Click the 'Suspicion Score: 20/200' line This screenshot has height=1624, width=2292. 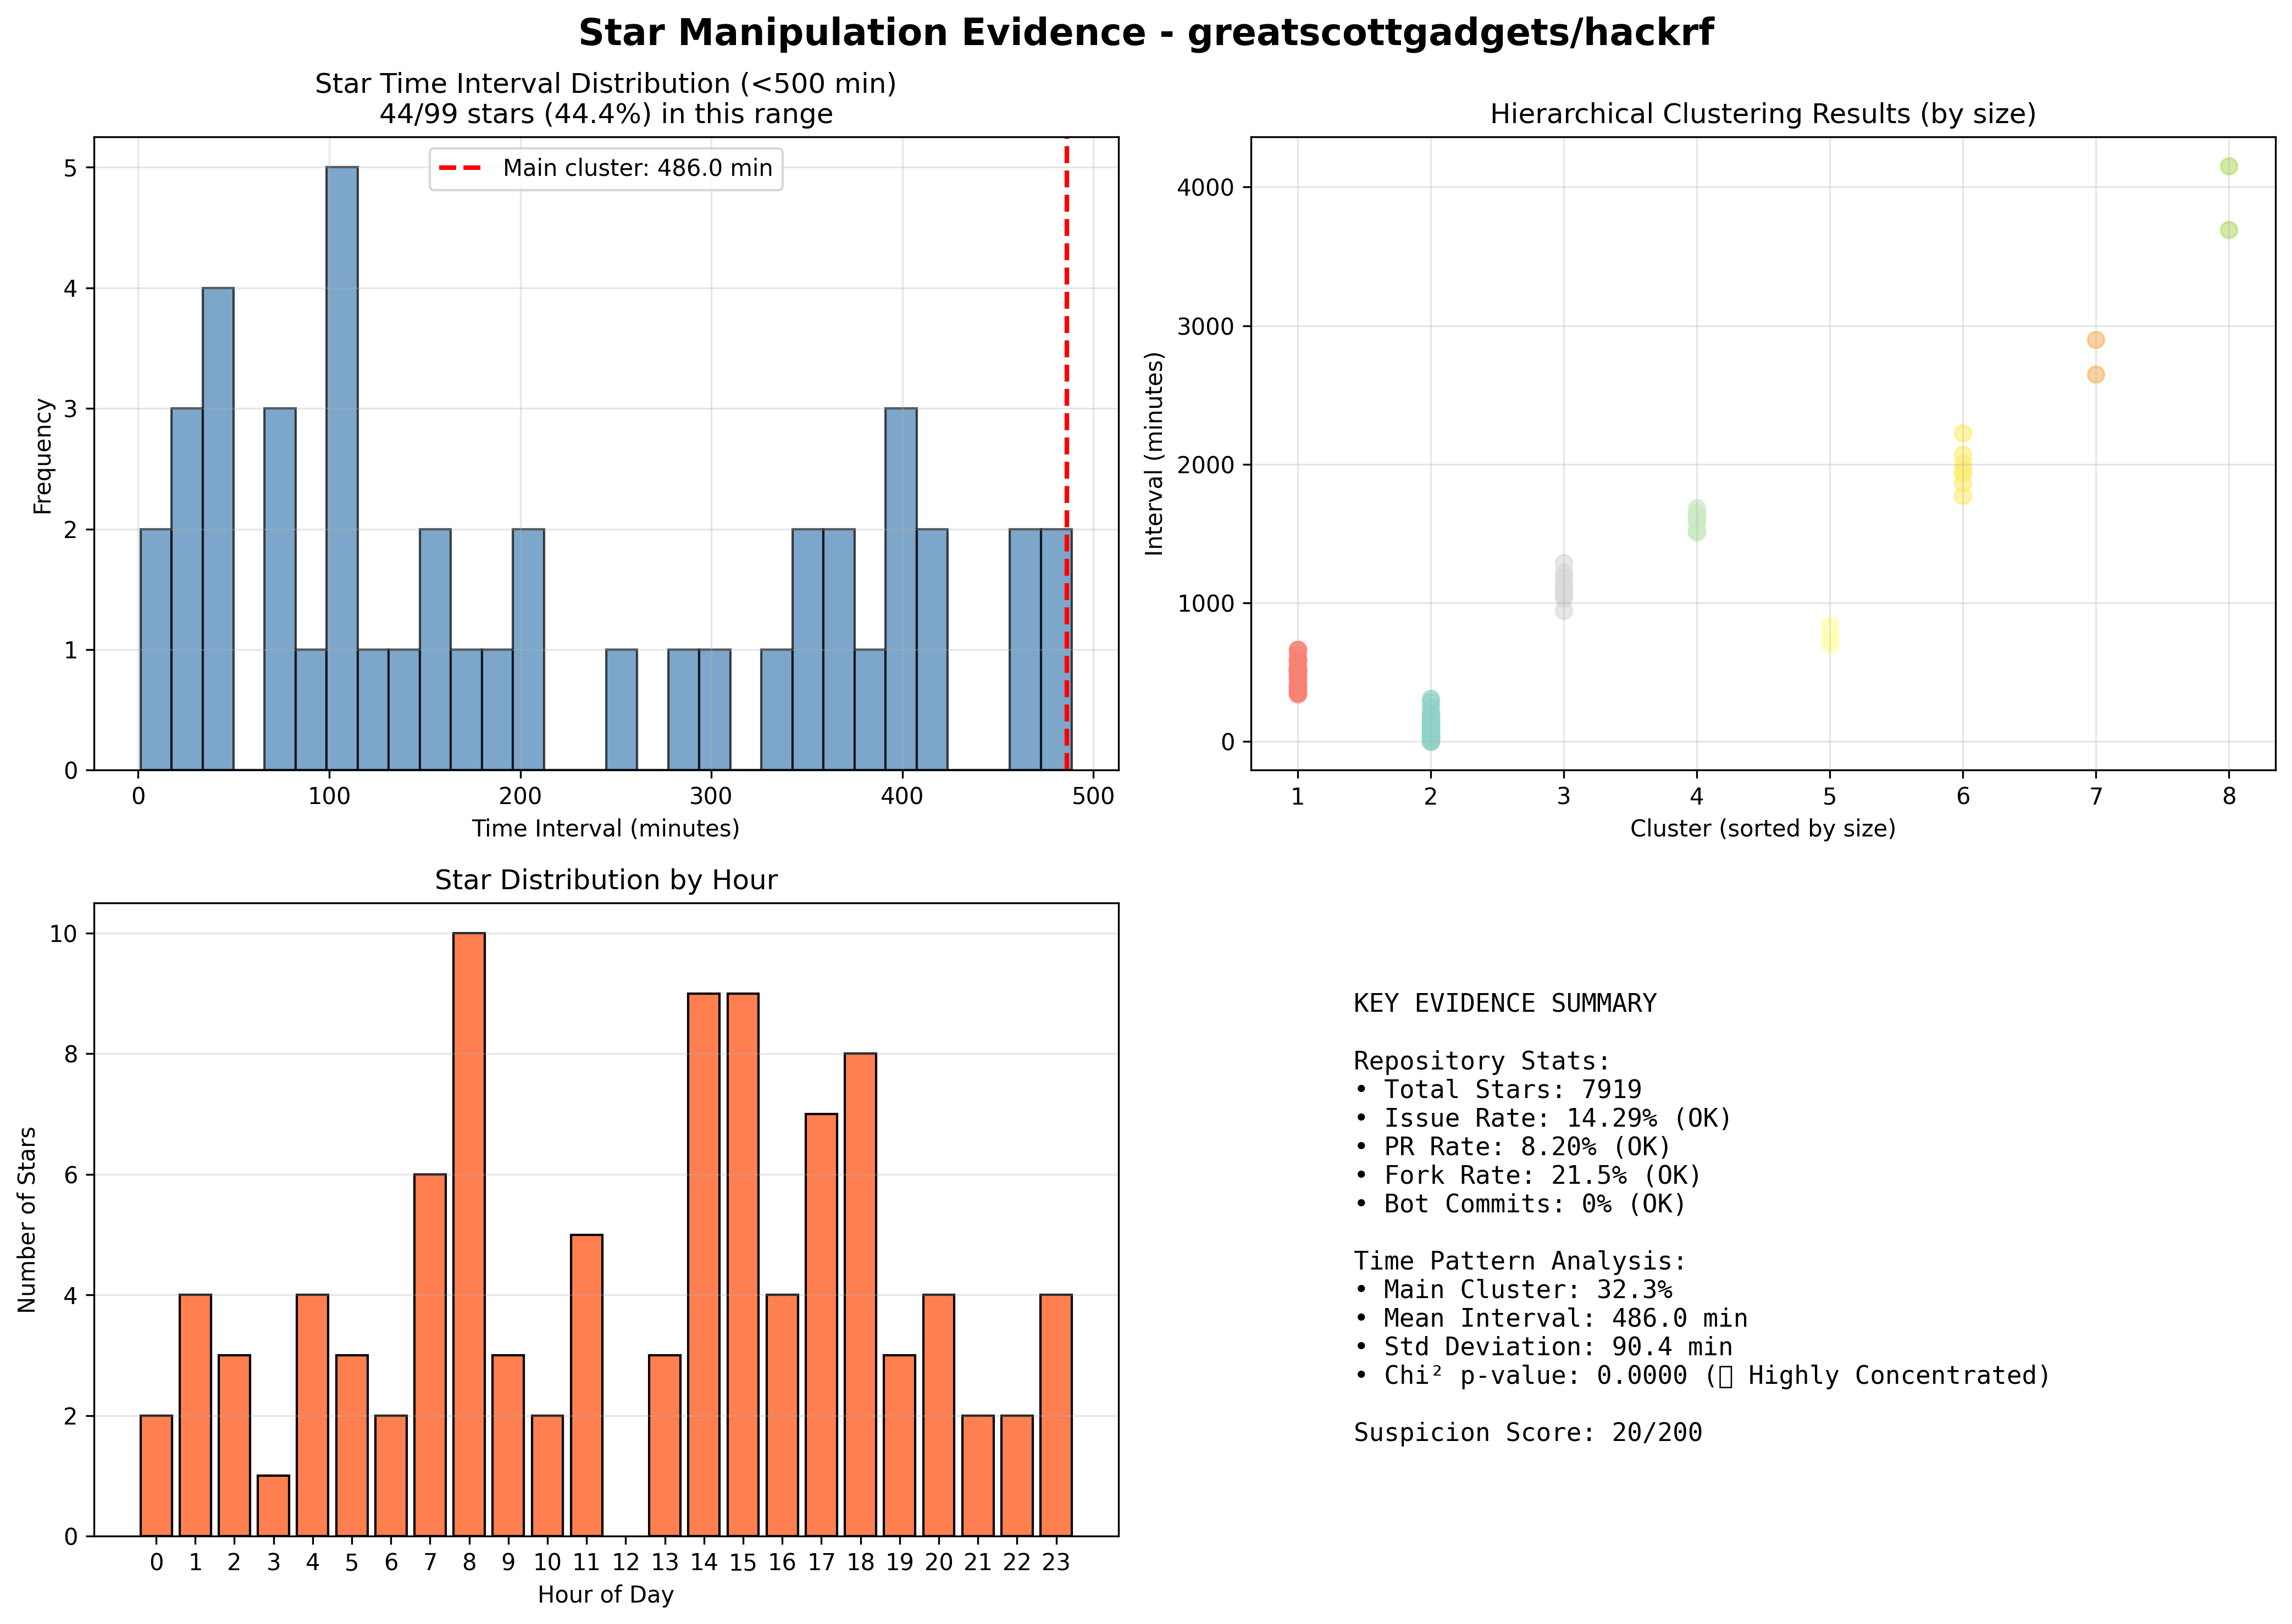(x=1527, y=1433)
